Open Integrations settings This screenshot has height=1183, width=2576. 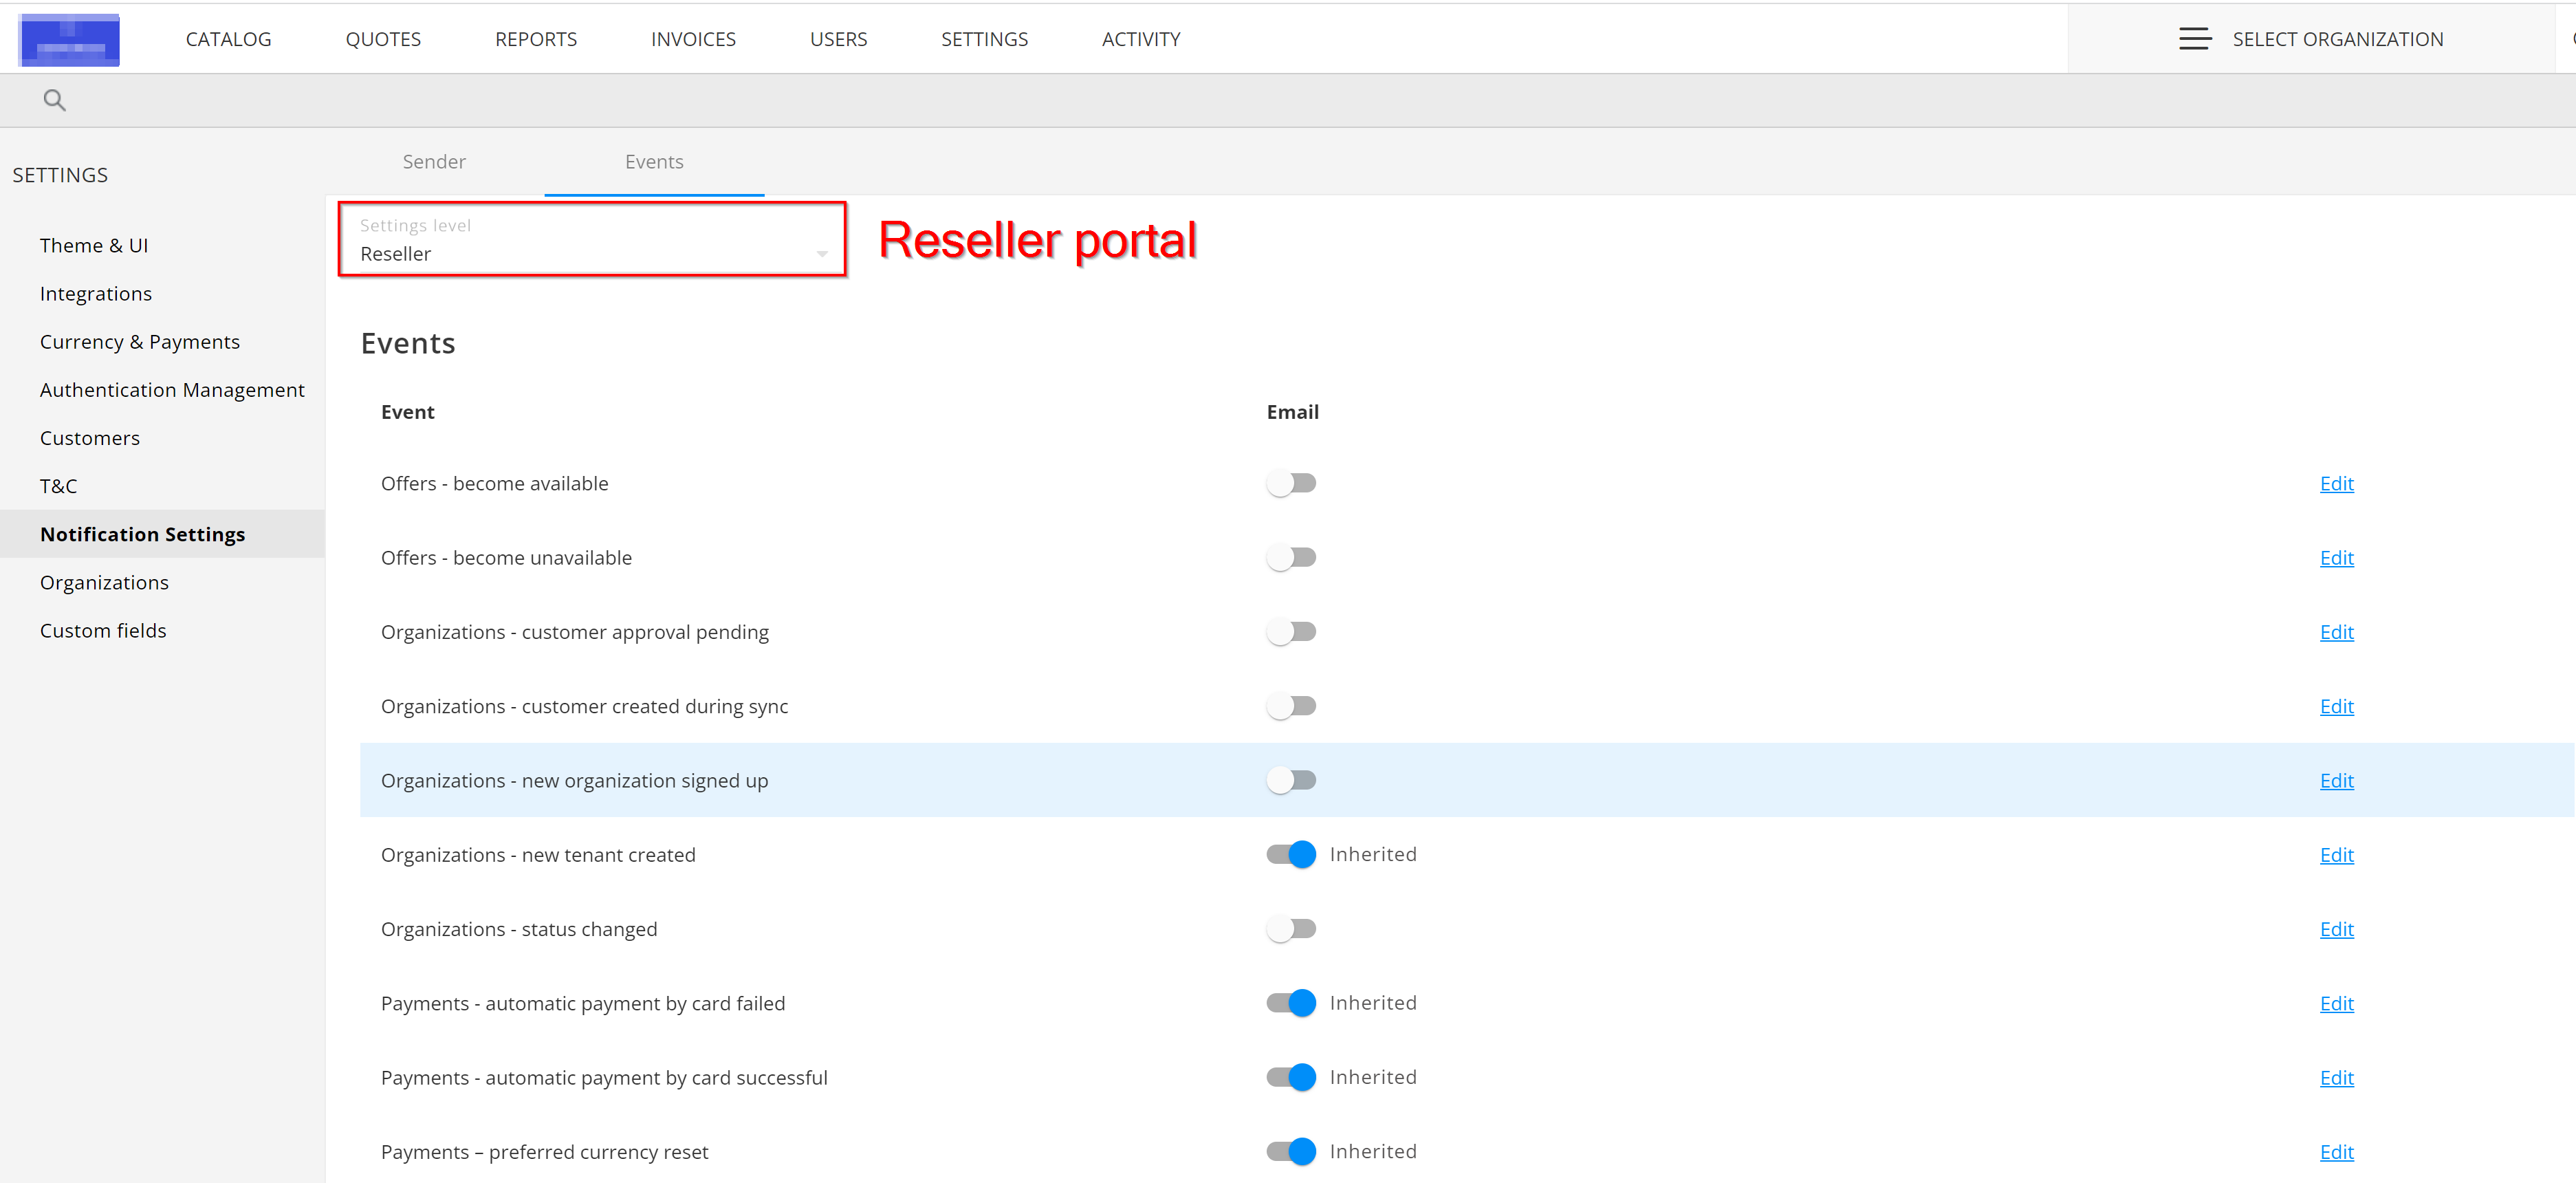[96, 294]
